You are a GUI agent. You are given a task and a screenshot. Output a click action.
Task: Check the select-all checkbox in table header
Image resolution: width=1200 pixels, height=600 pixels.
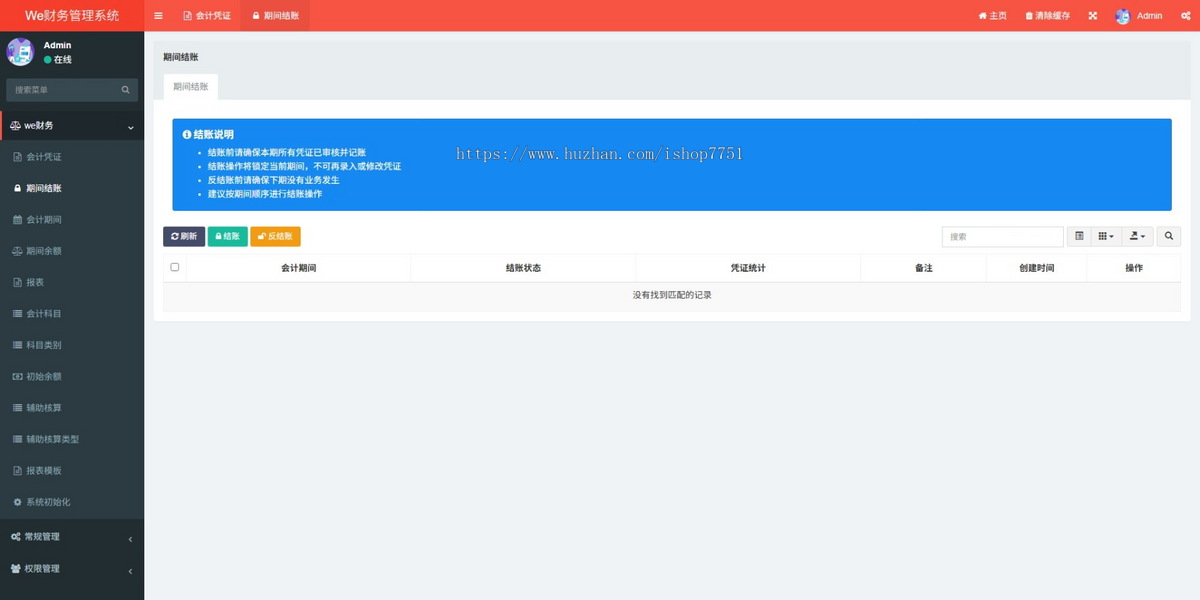(x=175, y=267)
